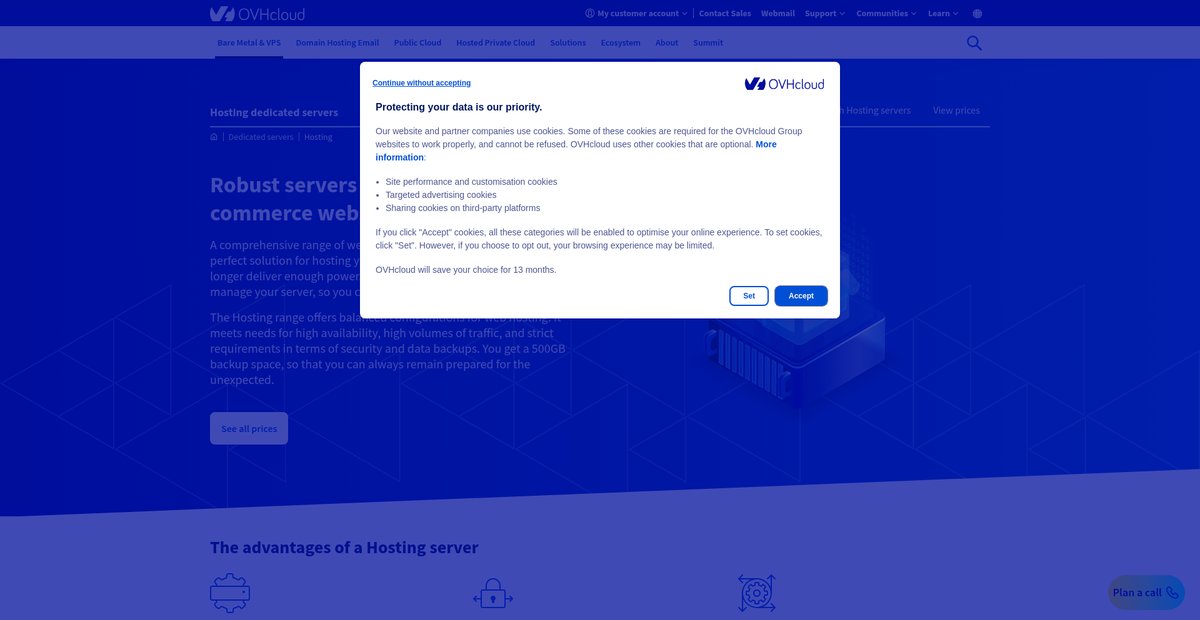The image size is (1200, 620).
Task: Click See all prices button
Action: coord(249,429)
